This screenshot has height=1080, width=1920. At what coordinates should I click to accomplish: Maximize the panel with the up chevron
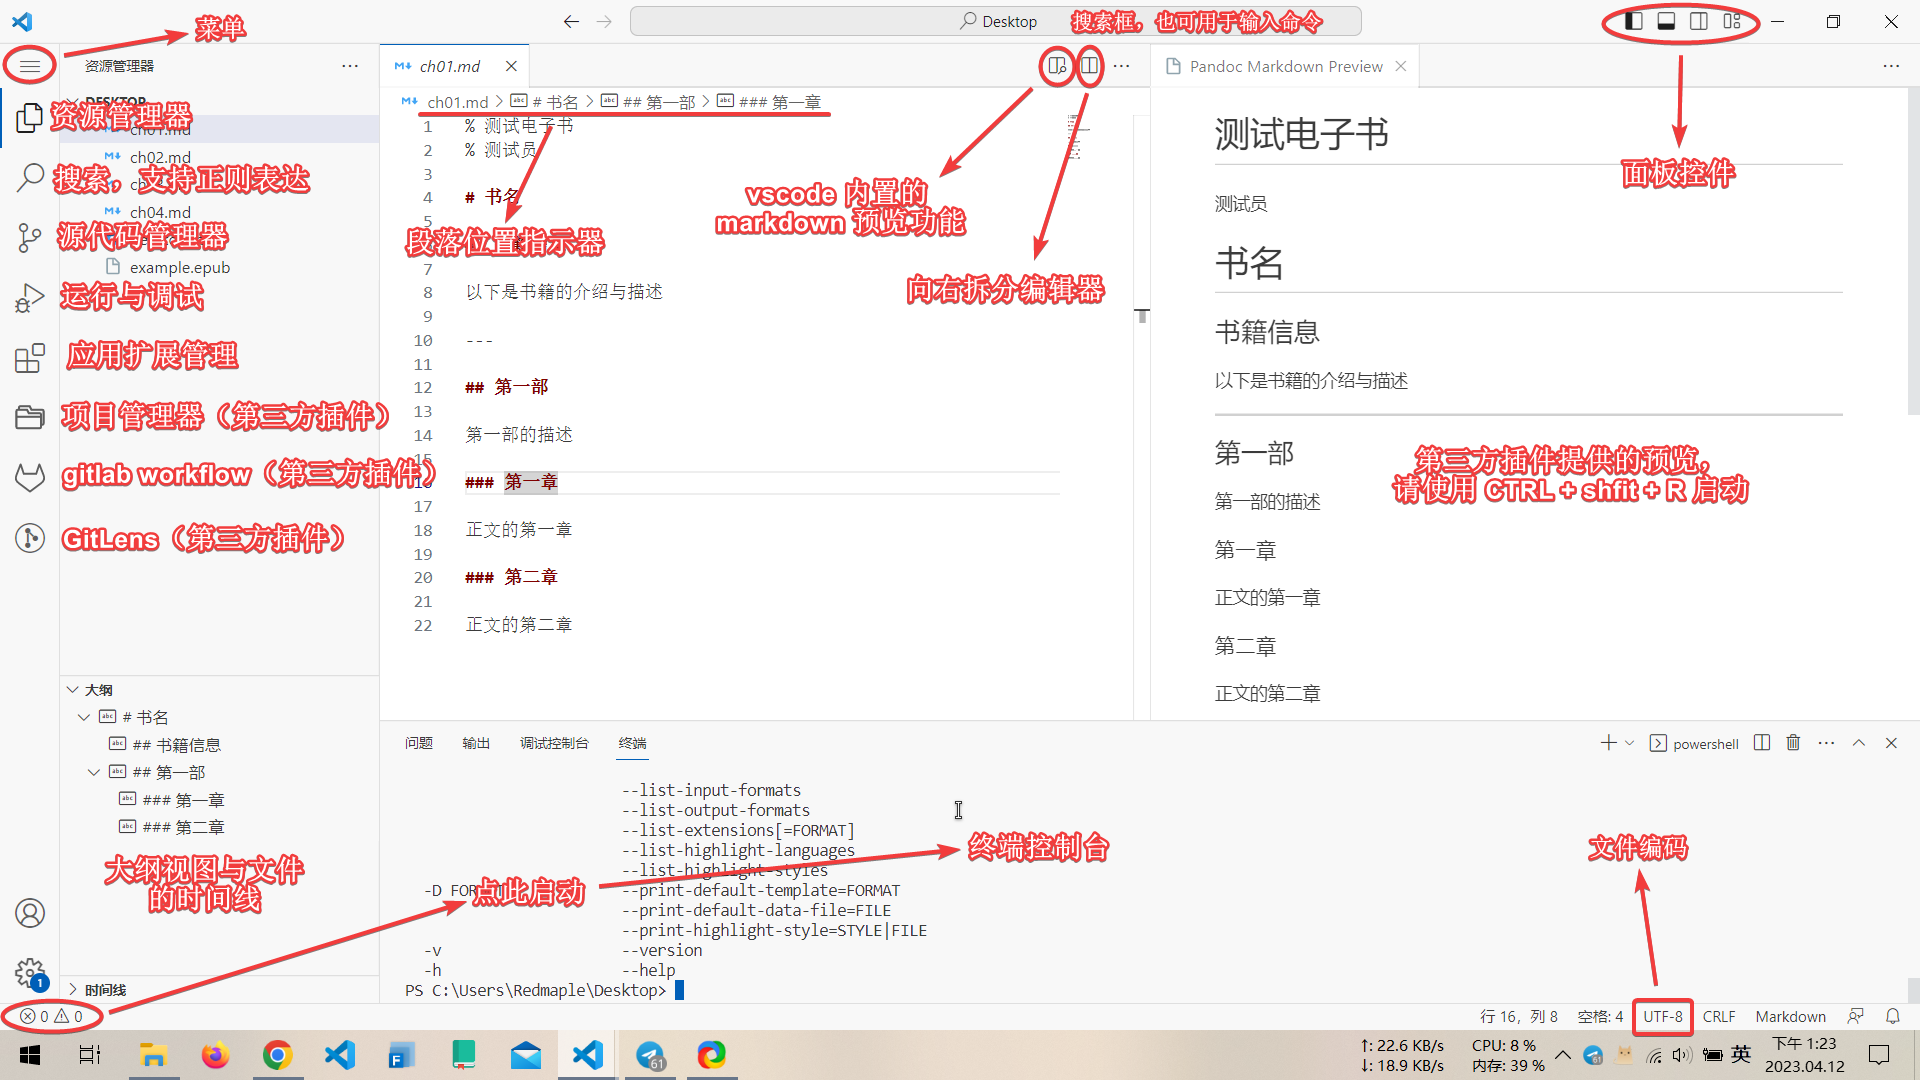1859,743
